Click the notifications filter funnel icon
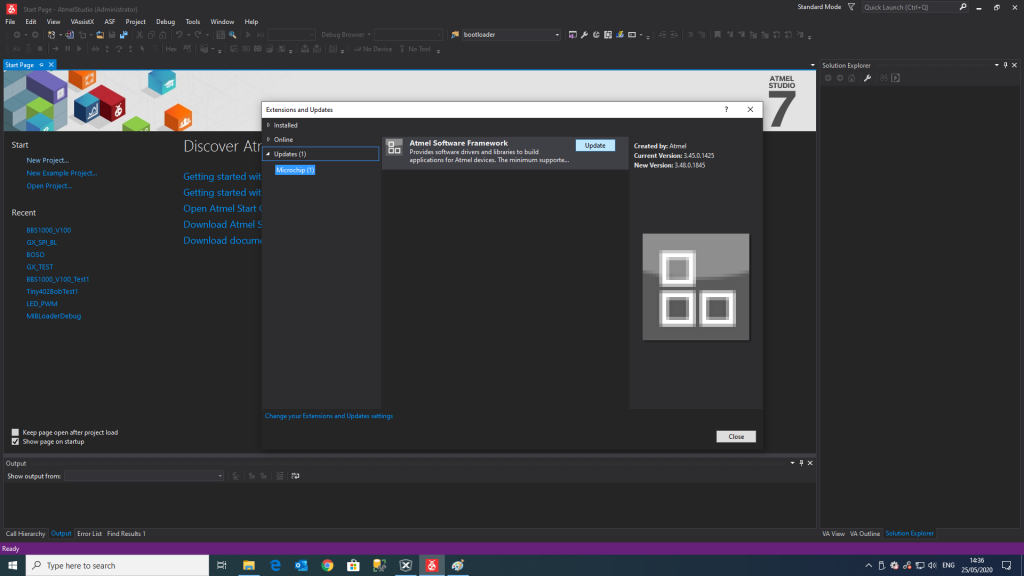 tap(851, 7)
